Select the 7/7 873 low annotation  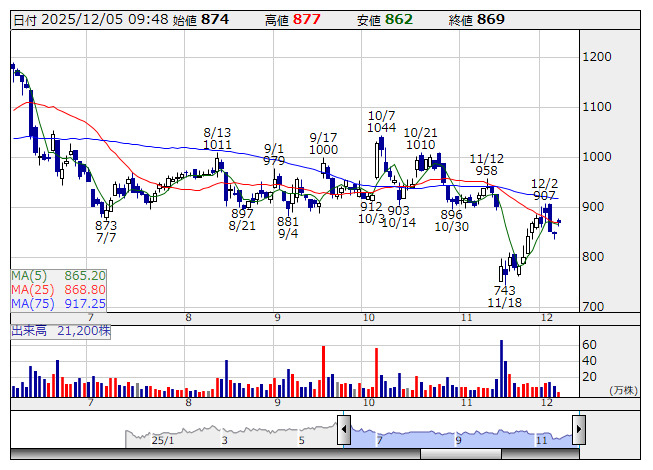coord(106,231)
